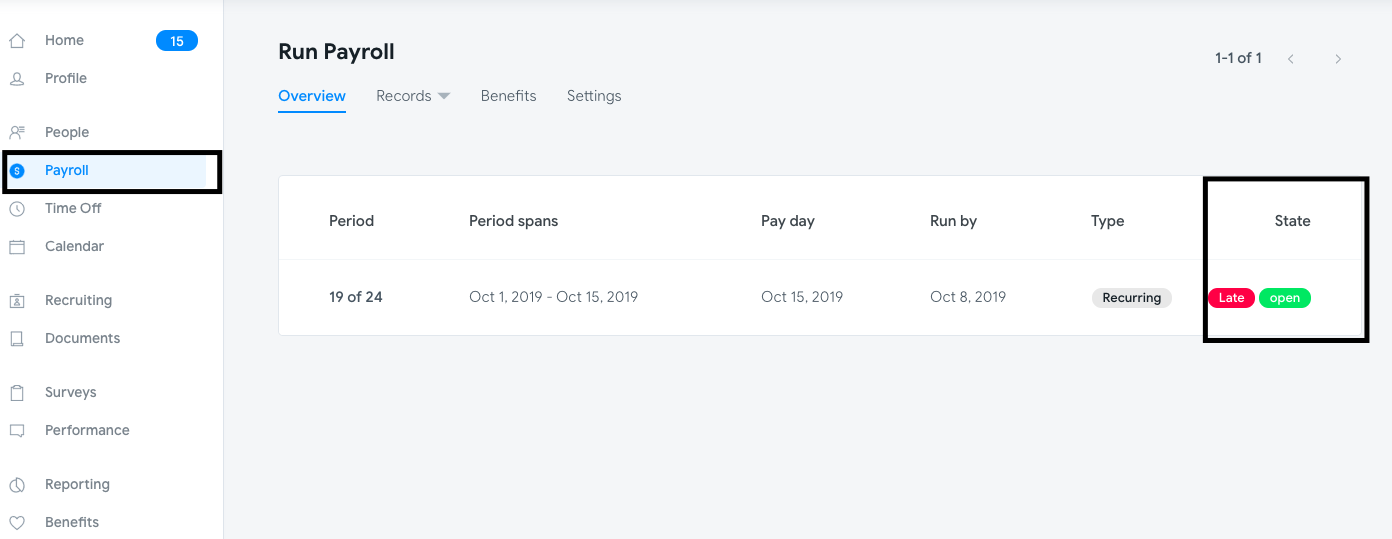Click the Surveys clipboard icon
The width and height of the screenshot is (1392, 539).
[17, 393]
